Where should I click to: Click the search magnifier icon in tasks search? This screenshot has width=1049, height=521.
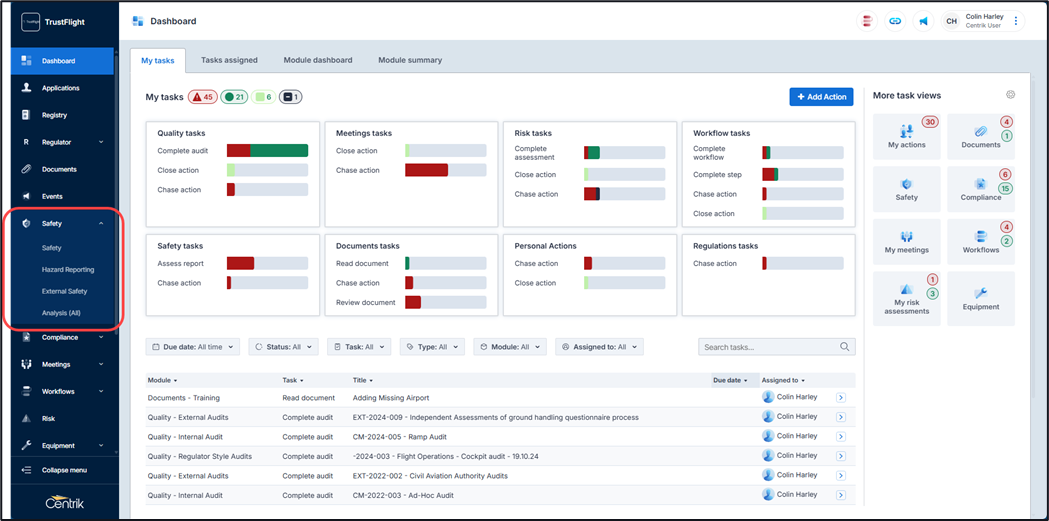click(x=846, y=347)
